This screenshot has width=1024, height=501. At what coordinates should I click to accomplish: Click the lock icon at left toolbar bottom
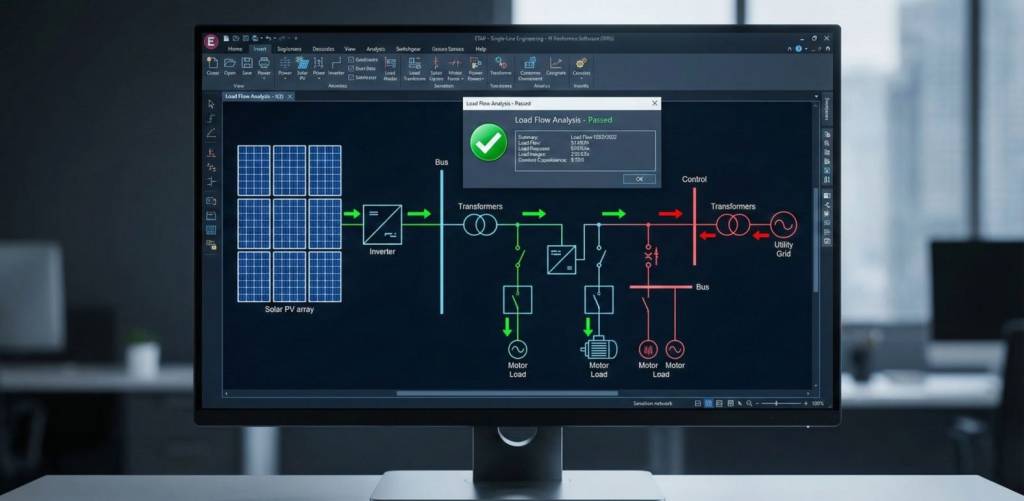click(x=211, y=245)
